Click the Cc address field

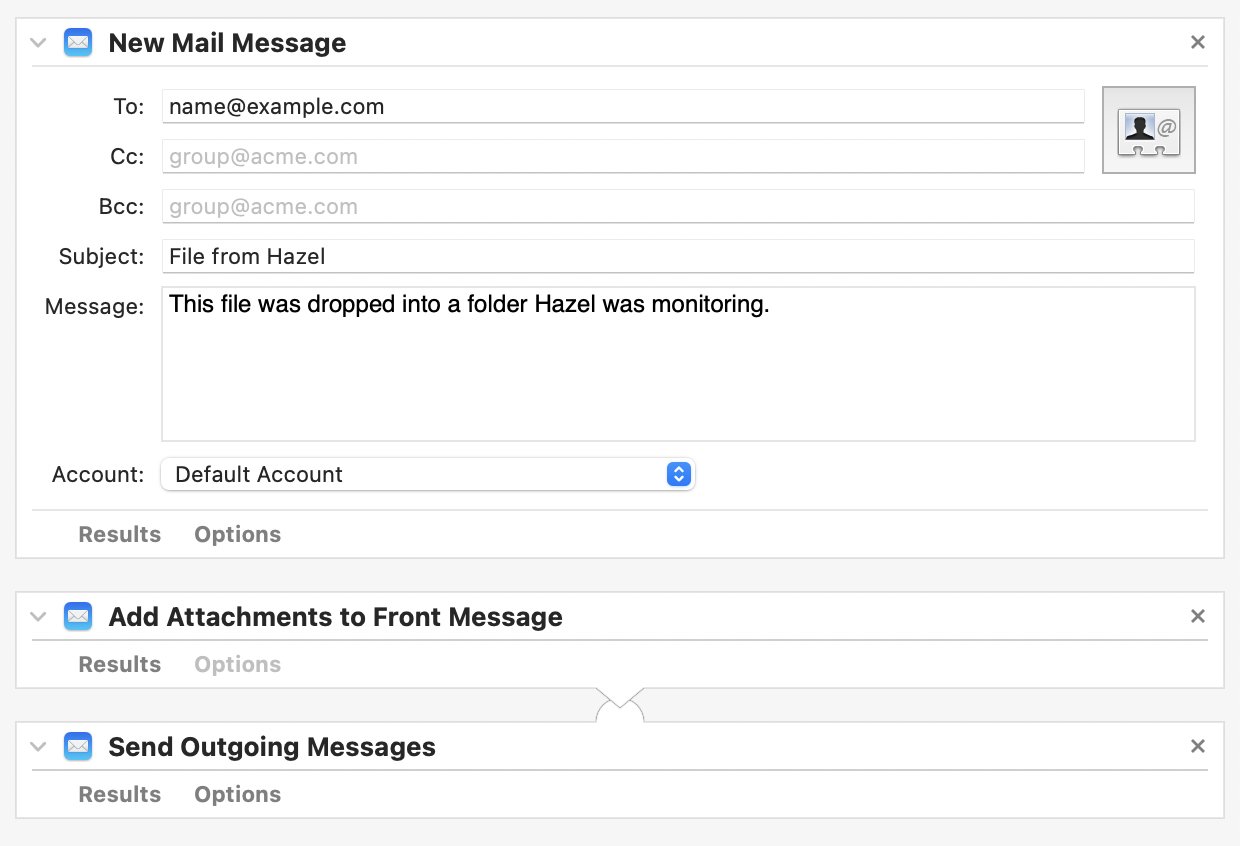(623, 156)
